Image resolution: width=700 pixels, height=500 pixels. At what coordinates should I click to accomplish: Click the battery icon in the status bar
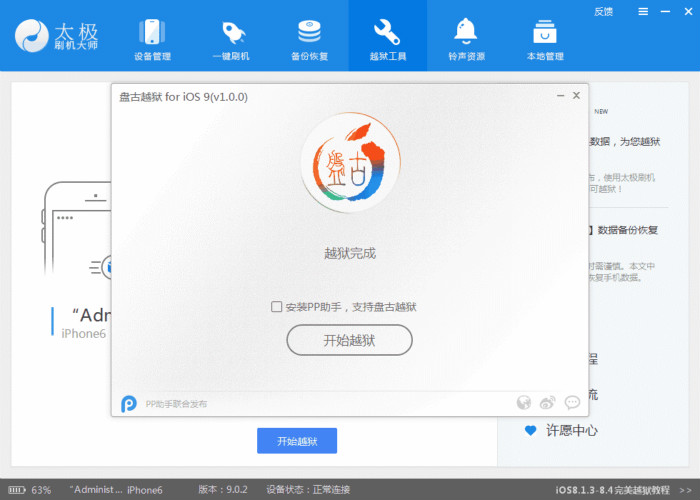point(17,490)
